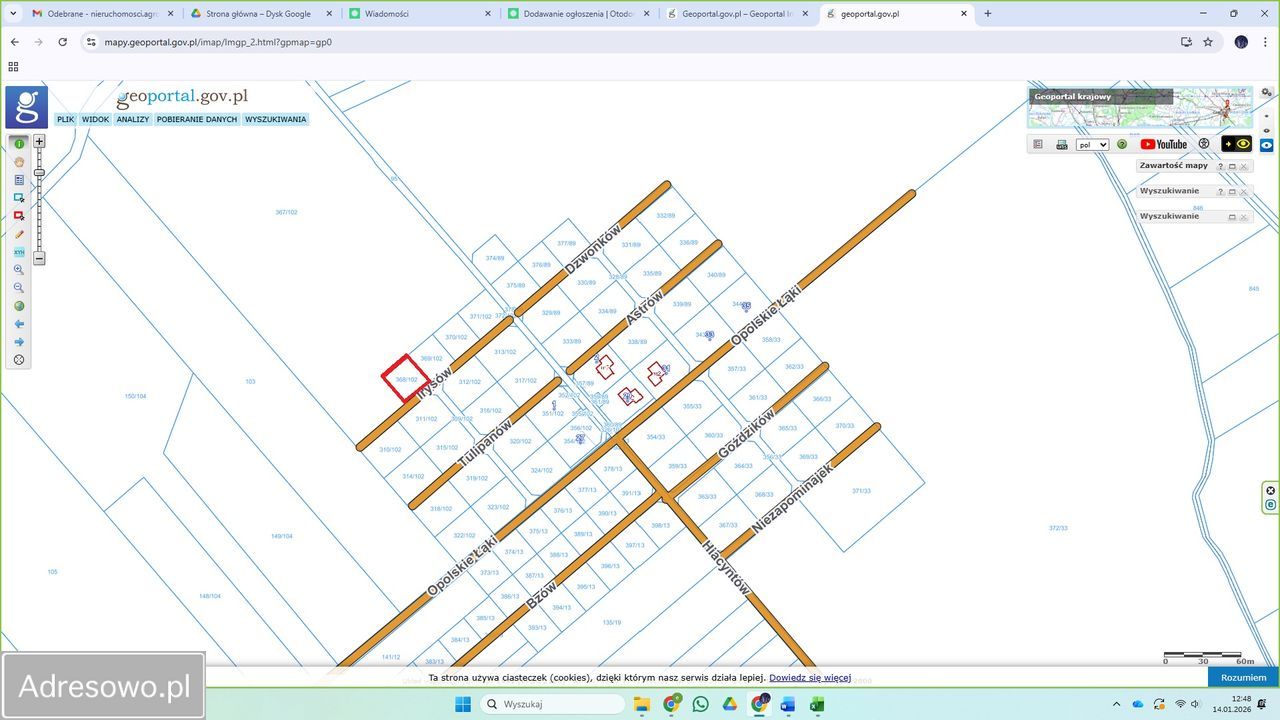The height and width of the screenshot is (720, 1280).
Task: Open the ANALIZY menu
Action: (132, 119)
